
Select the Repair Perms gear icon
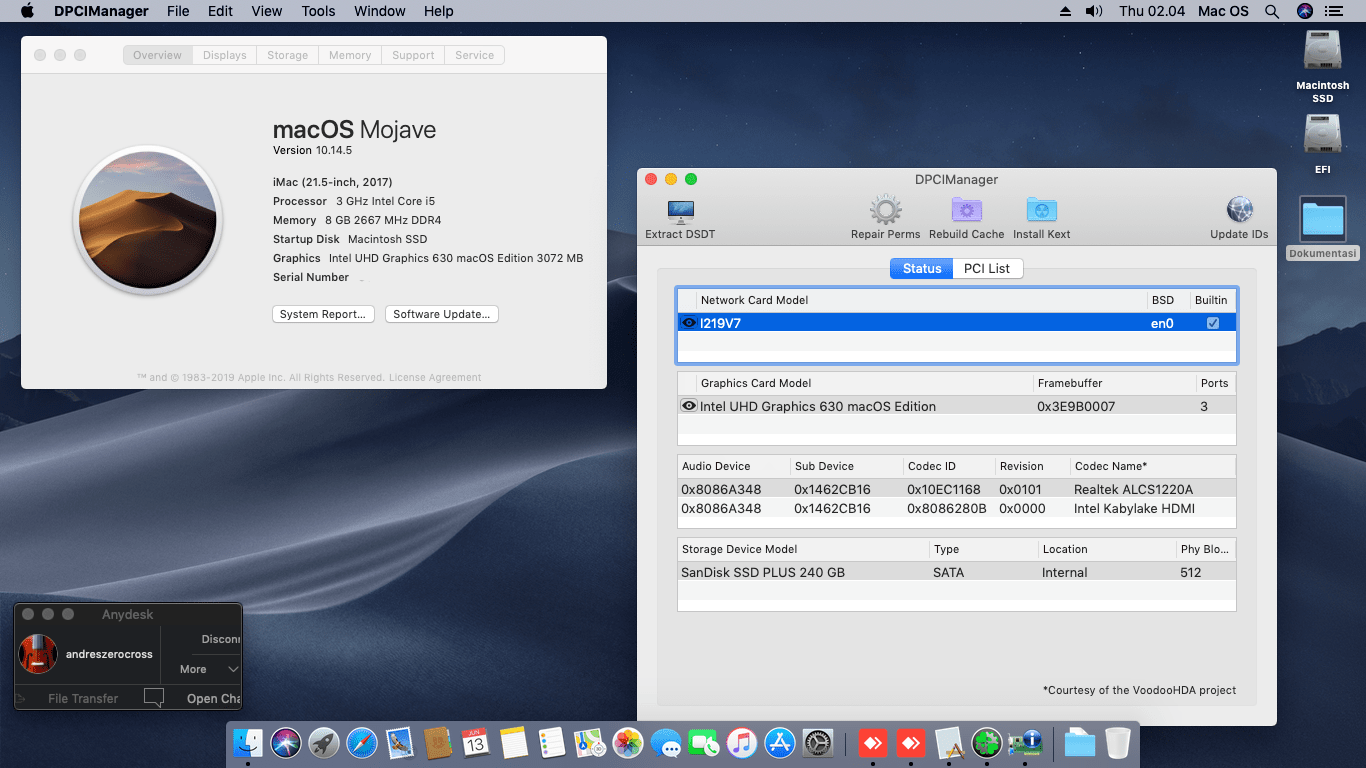[x=885, y=210]
